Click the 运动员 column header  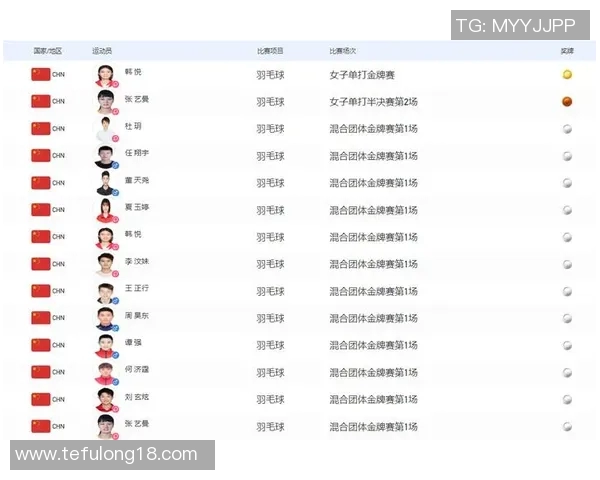(x=102, y=50)
